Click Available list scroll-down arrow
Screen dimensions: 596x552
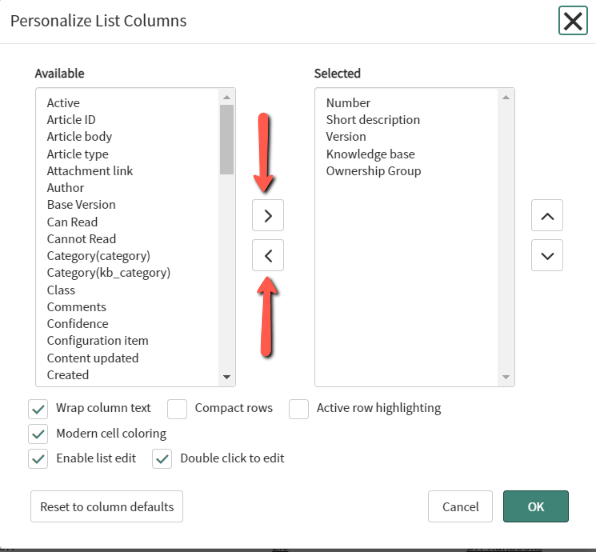click(227, 377)
